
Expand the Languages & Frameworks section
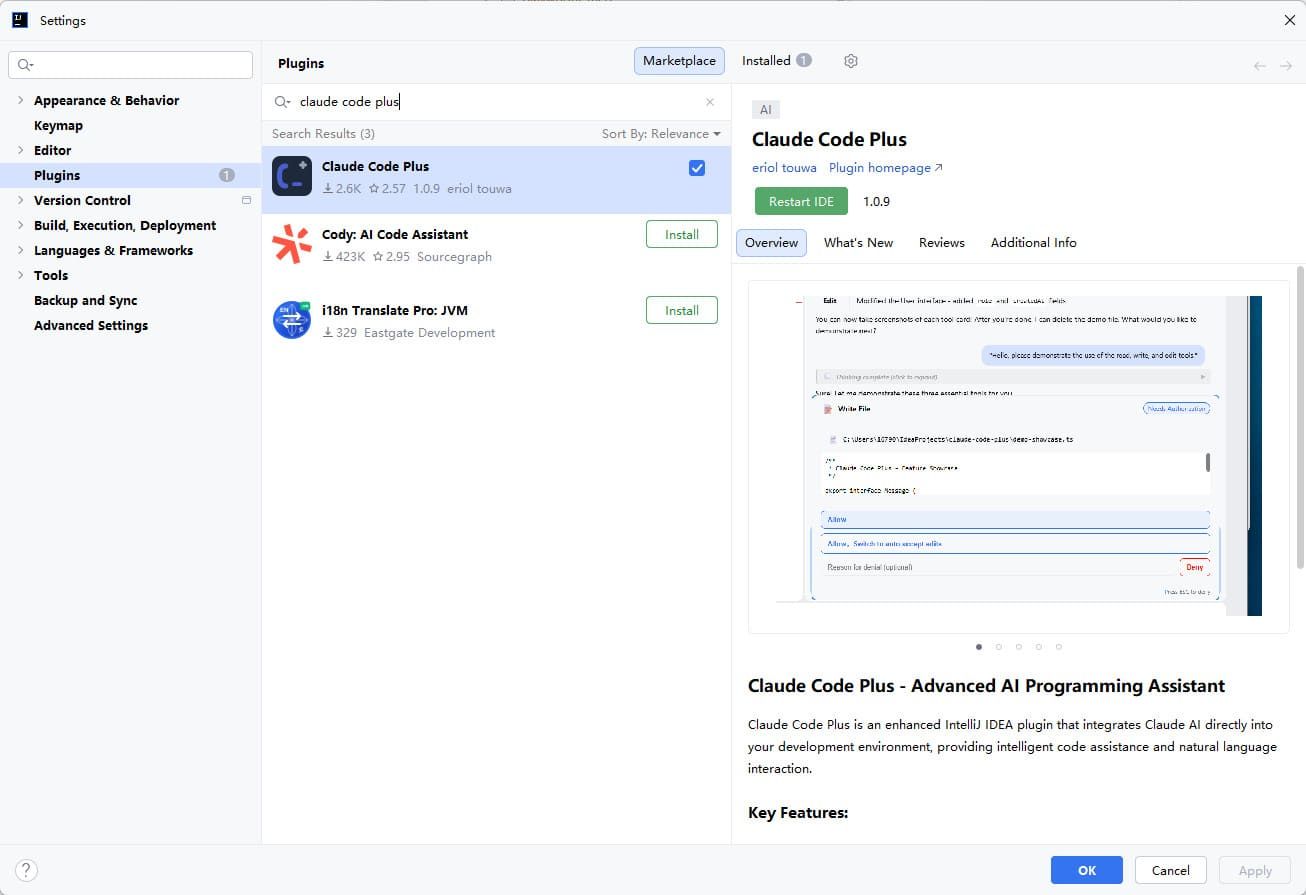point(20,250)
